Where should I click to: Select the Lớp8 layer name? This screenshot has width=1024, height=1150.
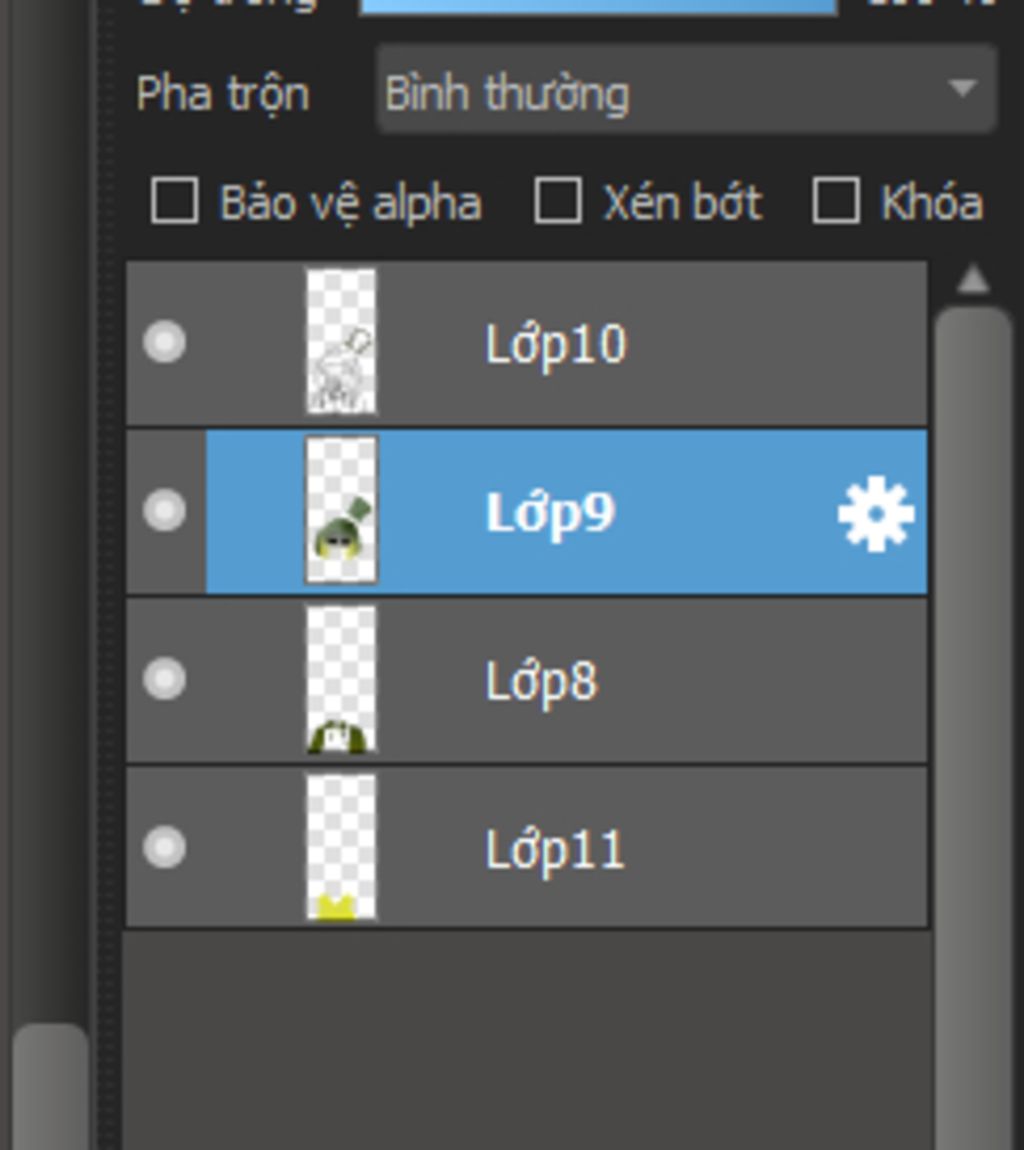(541, 682)
